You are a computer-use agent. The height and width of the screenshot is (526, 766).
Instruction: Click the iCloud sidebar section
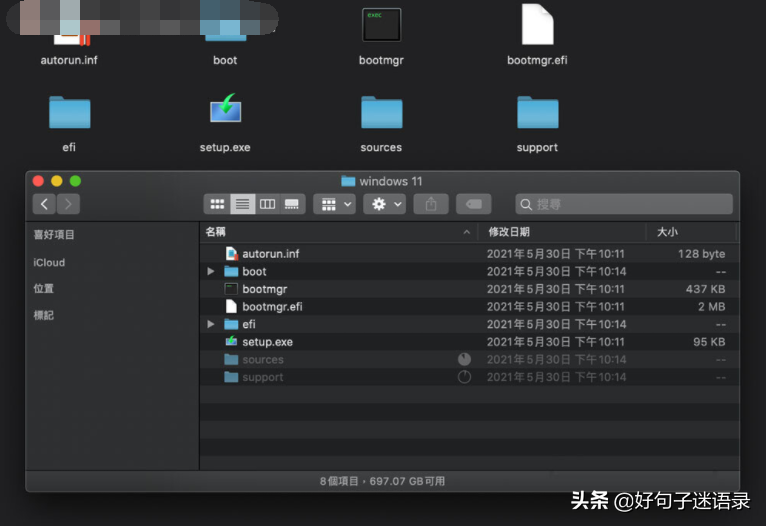(x=49, y=263)
